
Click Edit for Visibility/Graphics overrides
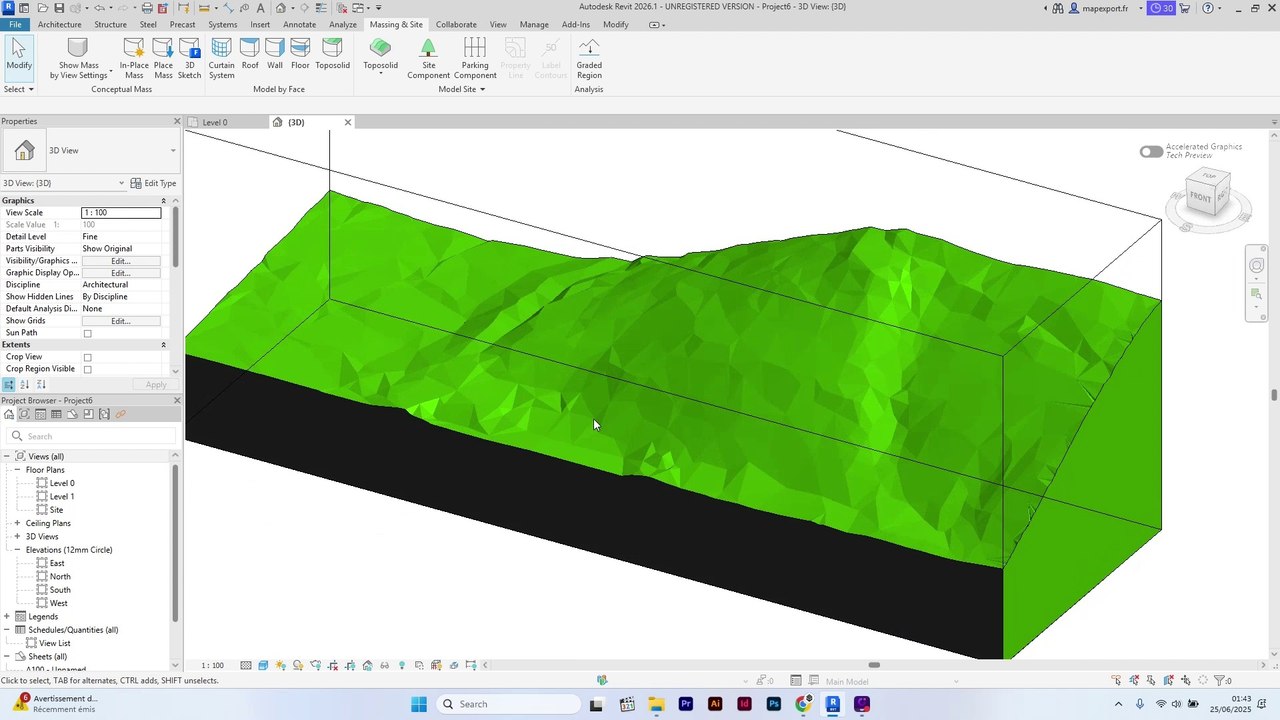[x=121, y=261]
